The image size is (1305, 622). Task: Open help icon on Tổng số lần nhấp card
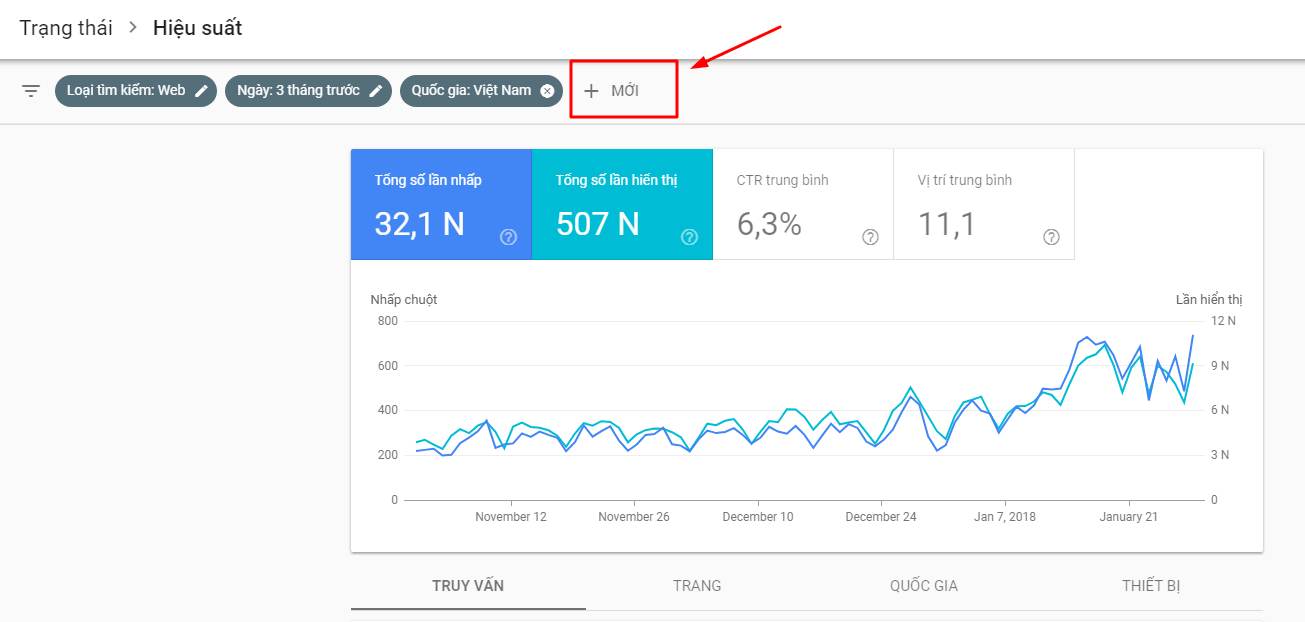[x=508, y=237]
